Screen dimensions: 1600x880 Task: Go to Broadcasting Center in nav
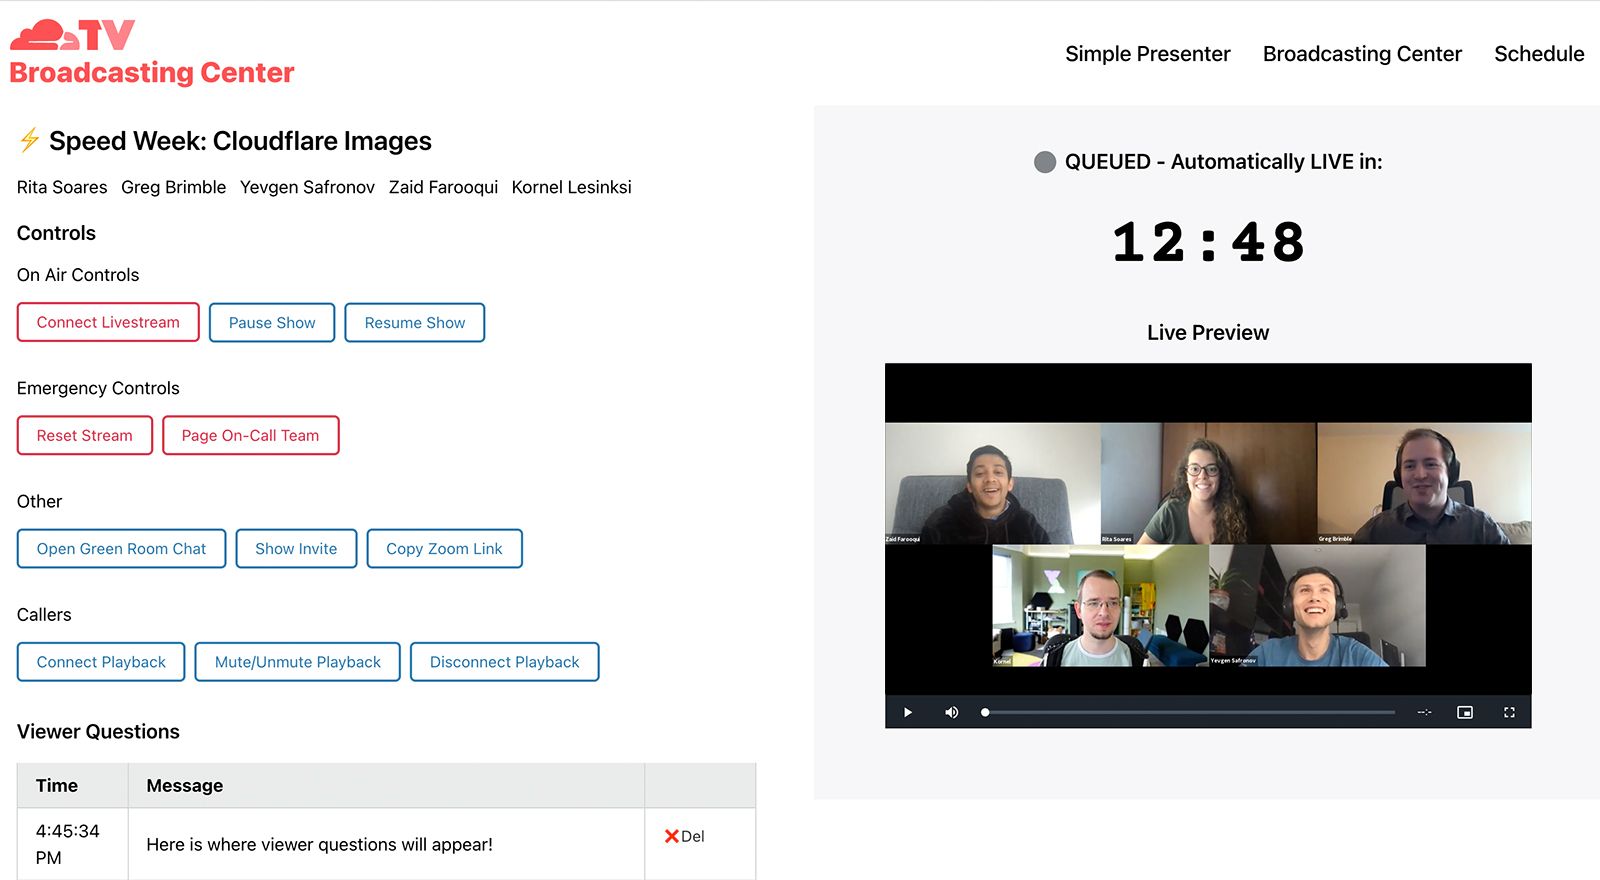[x=1362, y=54]
